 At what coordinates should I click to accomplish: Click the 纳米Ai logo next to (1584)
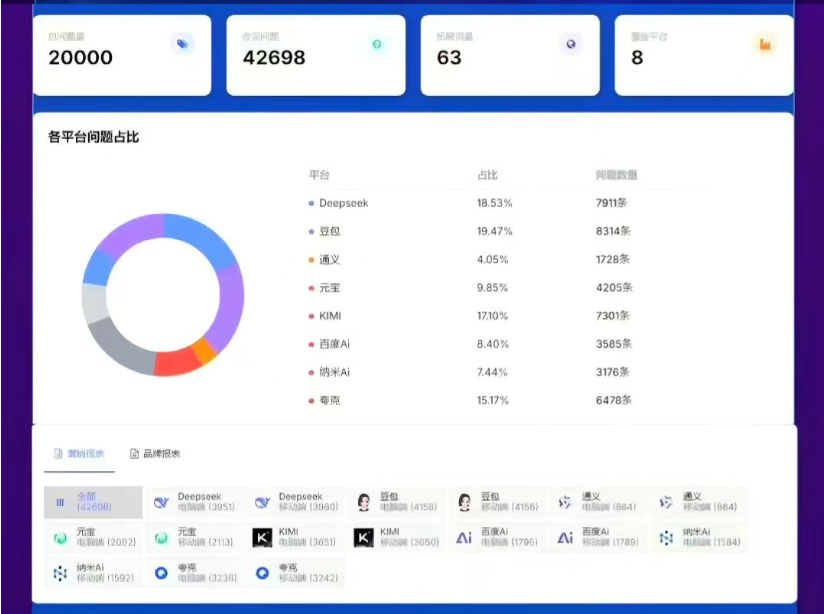(666, 538)
